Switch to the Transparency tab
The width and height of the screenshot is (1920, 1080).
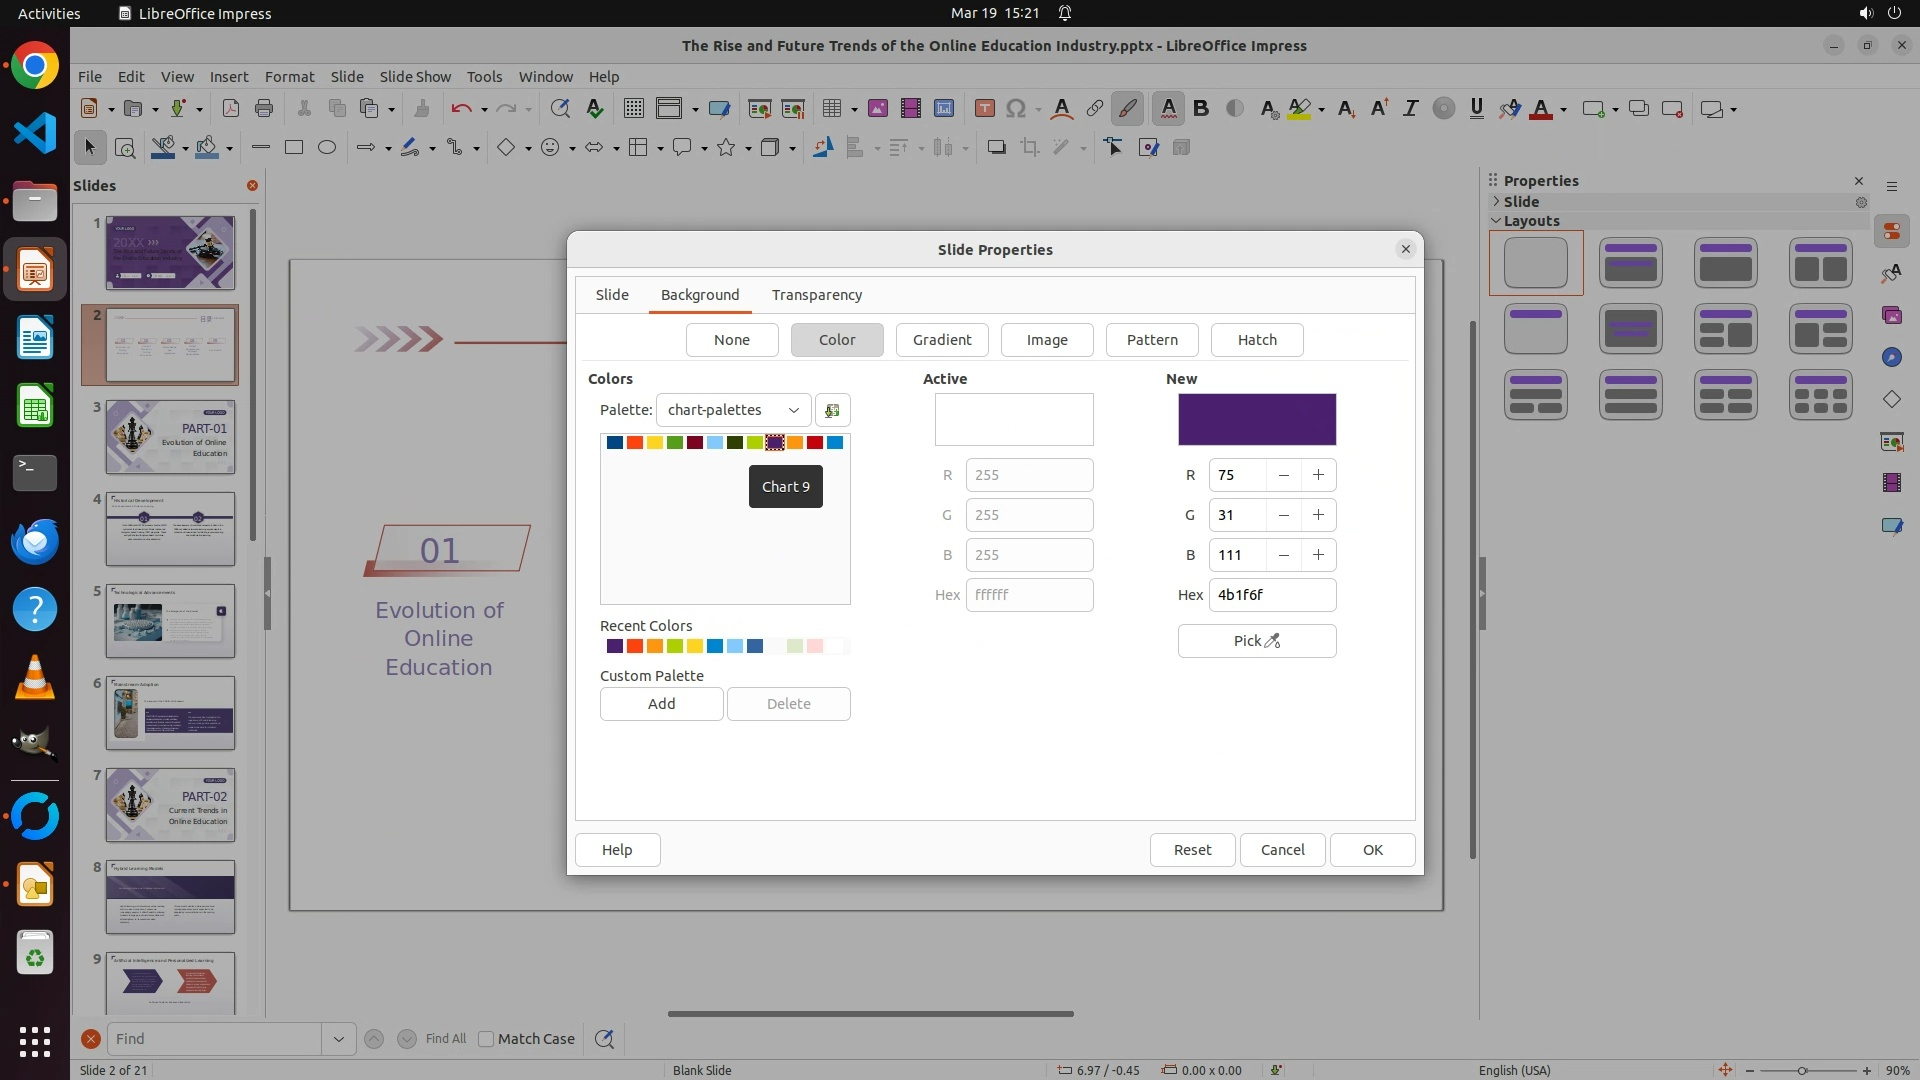tap(816, 295)
